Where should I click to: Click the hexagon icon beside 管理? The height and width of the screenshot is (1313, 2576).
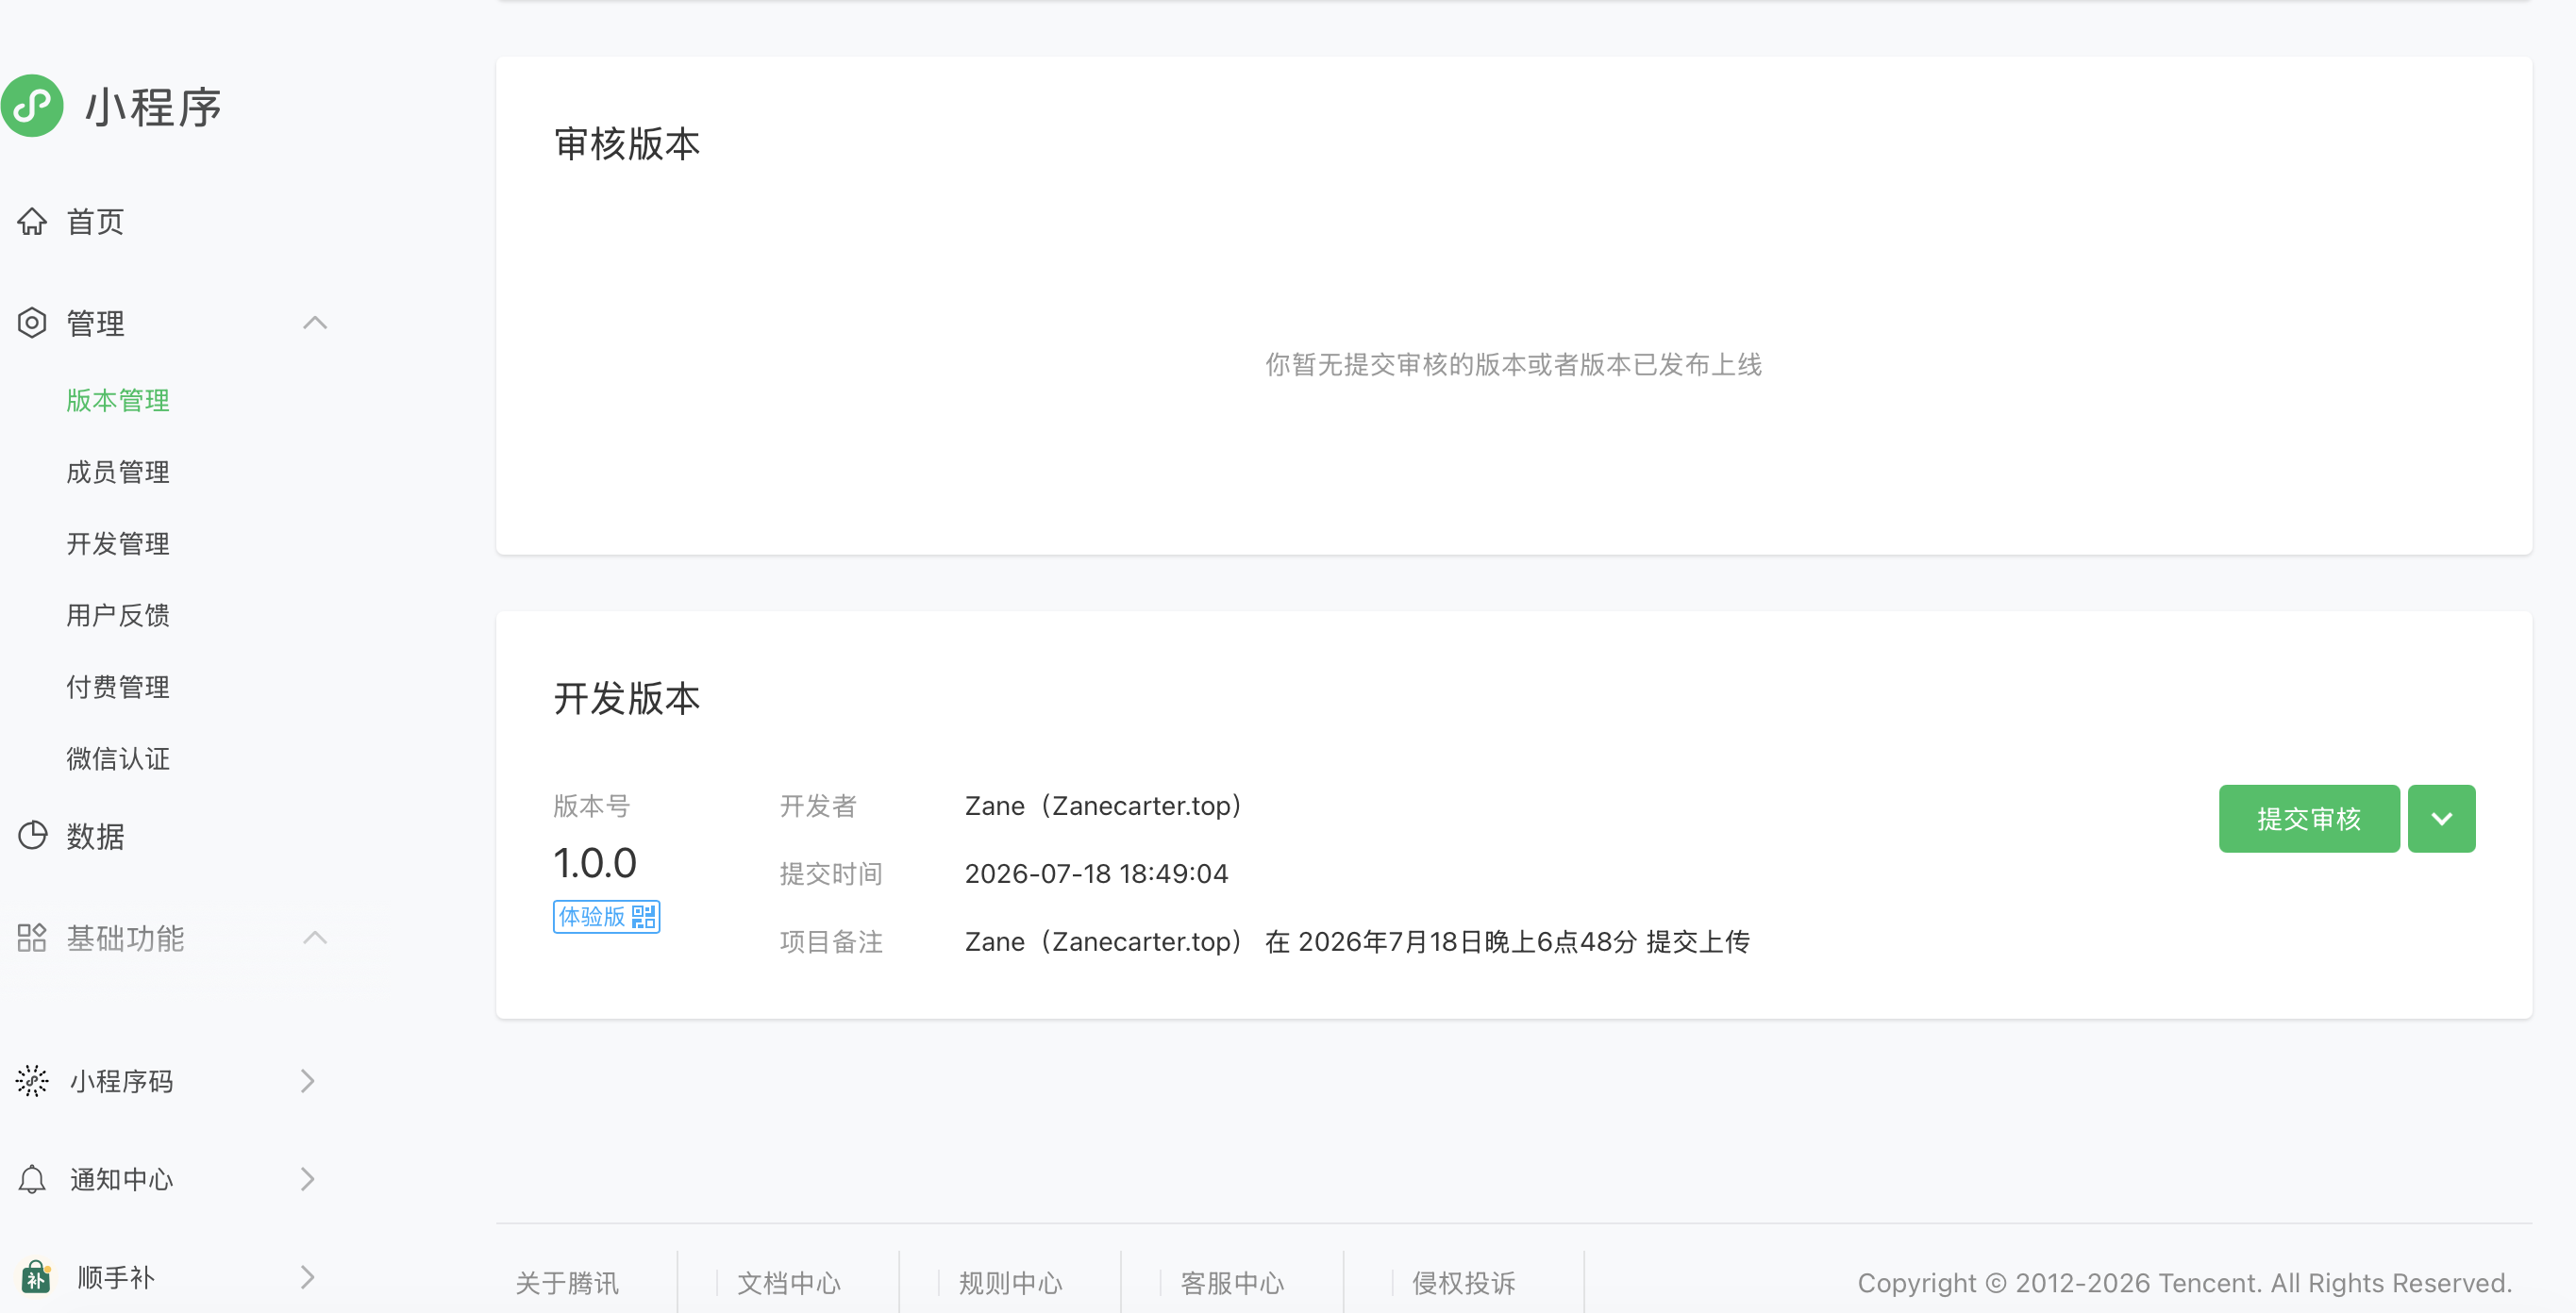click(32, 322)
